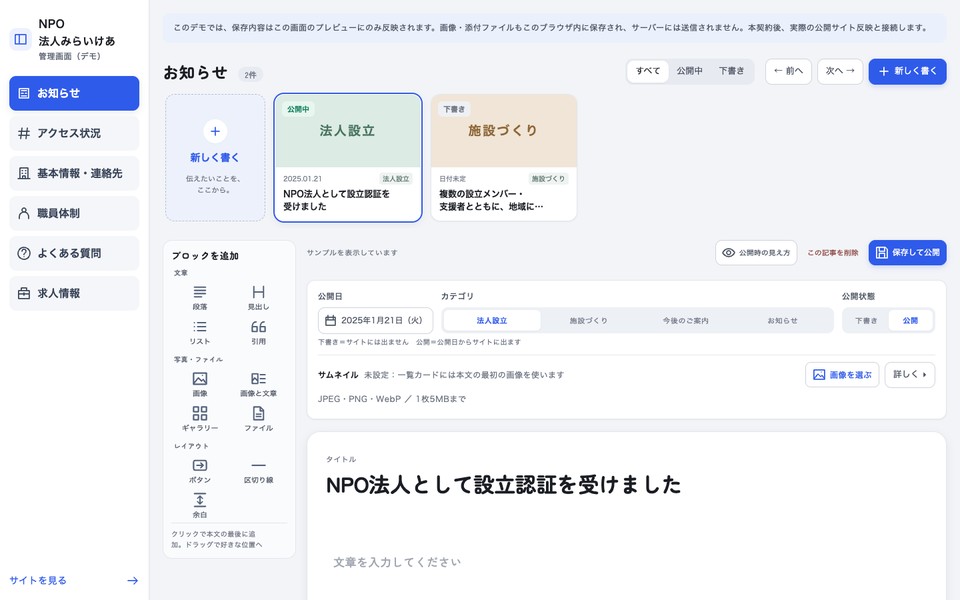960x600 pixels.
Task: Add a 区切り線 divider block
Action: 258,471
